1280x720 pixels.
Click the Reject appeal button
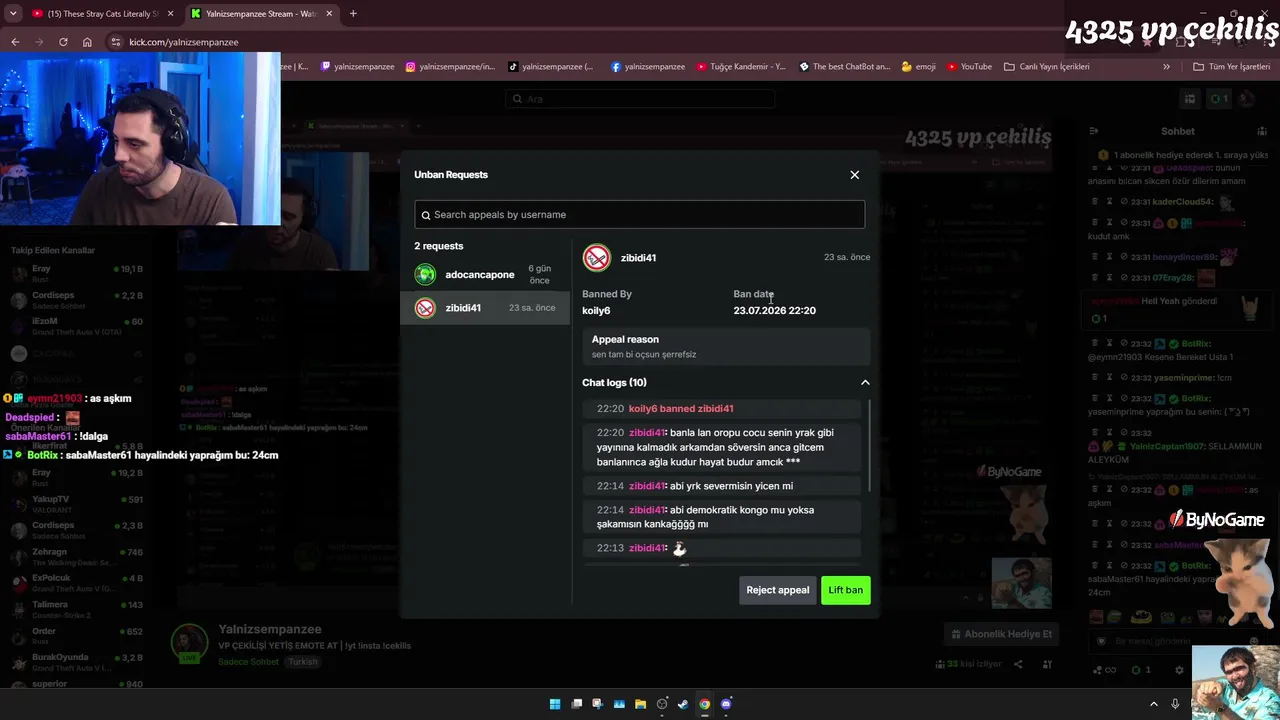pos(777,590)
